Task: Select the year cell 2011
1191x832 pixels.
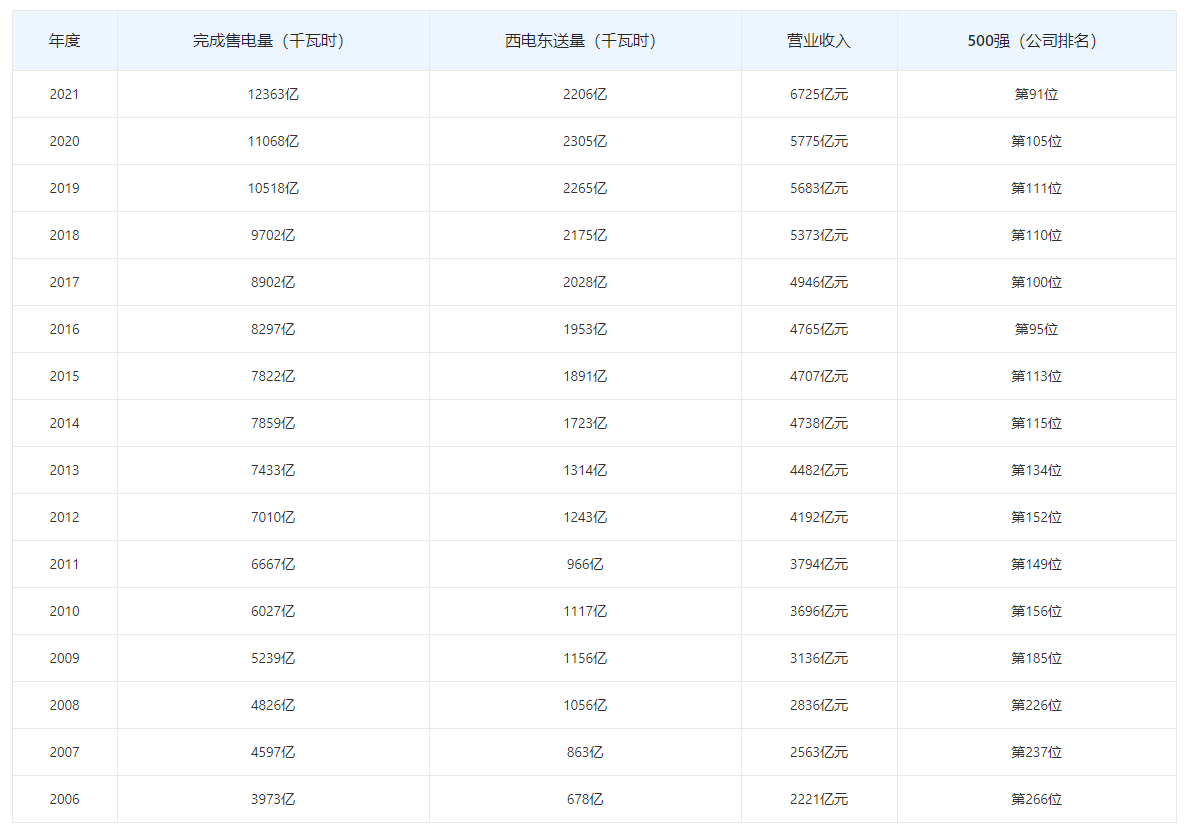Action: [x=65, y=565]
